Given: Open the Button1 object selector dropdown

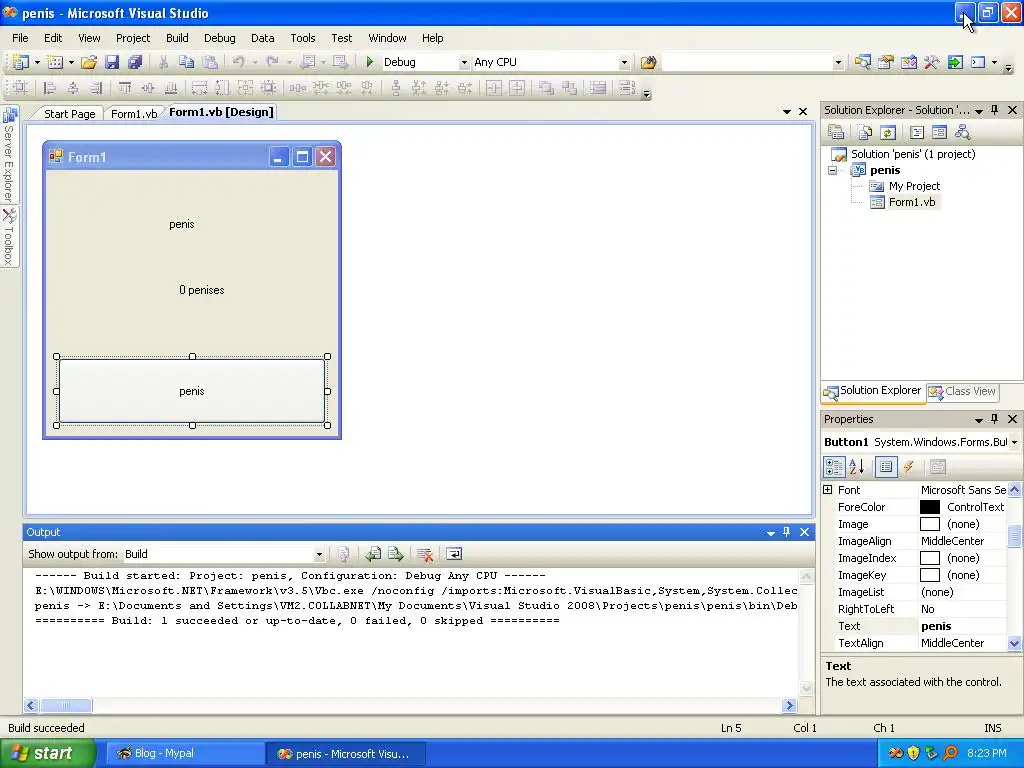Looking at the screenshot, I should pyautogui.click(x=1014, y=442).
